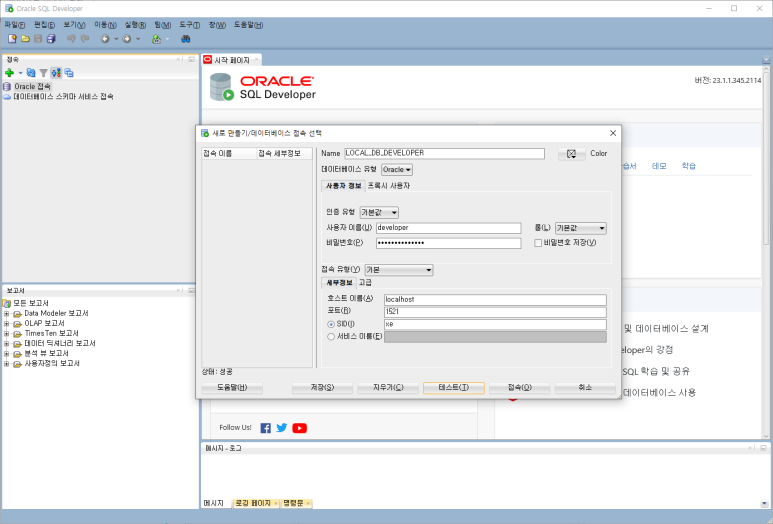Select 분석 뷰 보고서 in reports tree
Image resolution: width=773 pixels, height=524 pixels.
(46, 353)
